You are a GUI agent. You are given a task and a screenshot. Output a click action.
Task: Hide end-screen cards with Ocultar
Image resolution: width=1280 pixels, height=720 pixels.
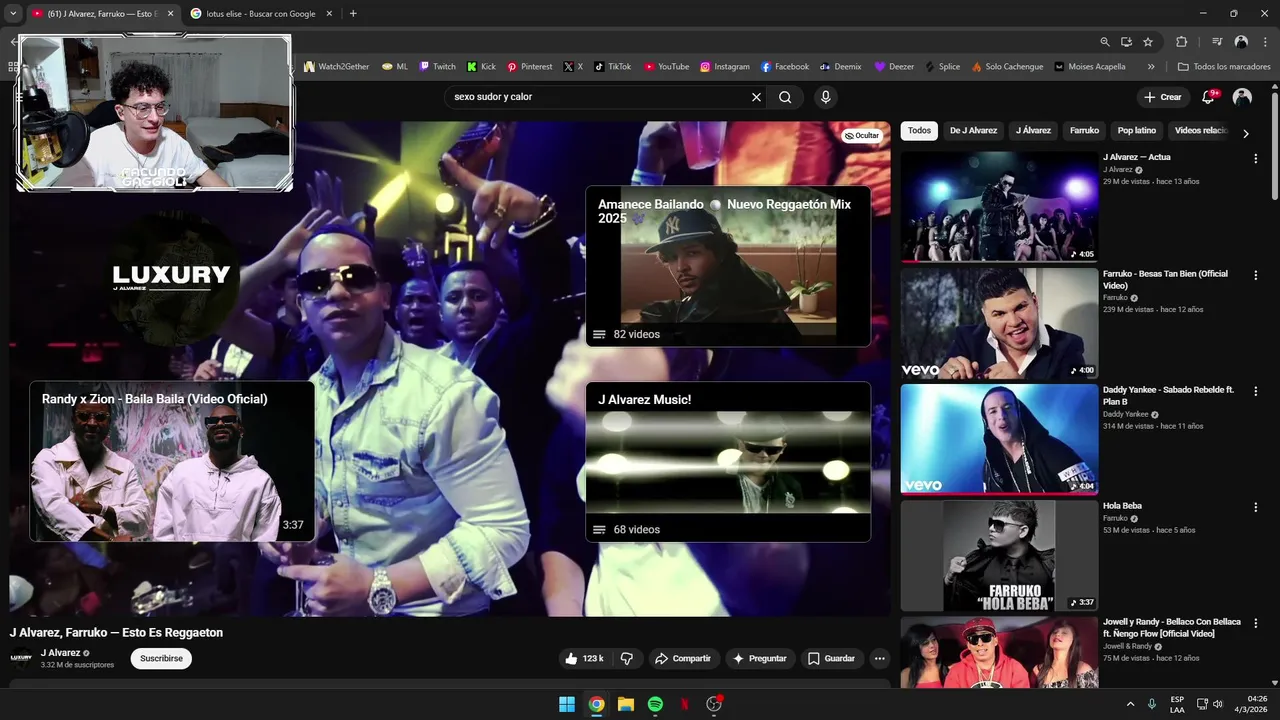(861, 135)
